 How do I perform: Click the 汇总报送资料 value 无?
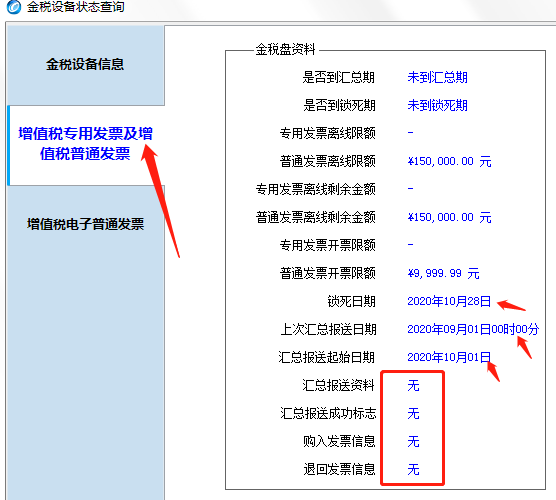point(413,385)
